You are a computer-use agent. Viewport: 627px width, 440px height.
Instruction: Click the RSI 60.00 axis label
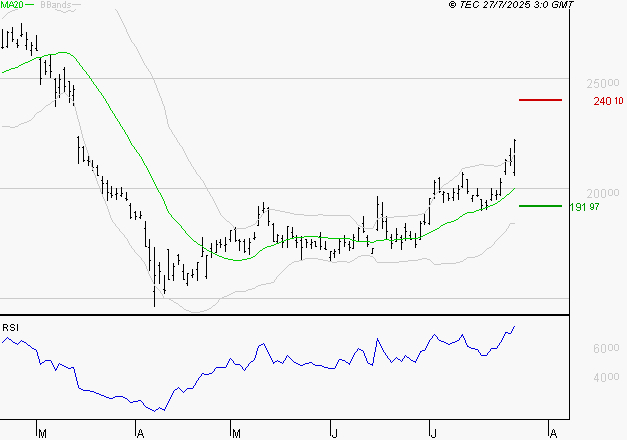tap(606, 348)
